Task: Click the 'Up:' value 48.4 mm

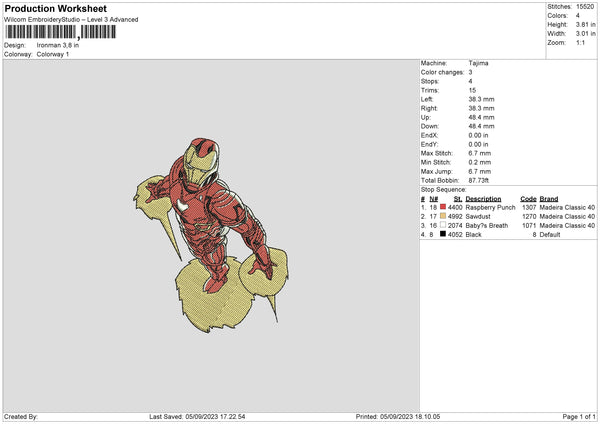Action: pyautogui.click(x=481, y=117)
